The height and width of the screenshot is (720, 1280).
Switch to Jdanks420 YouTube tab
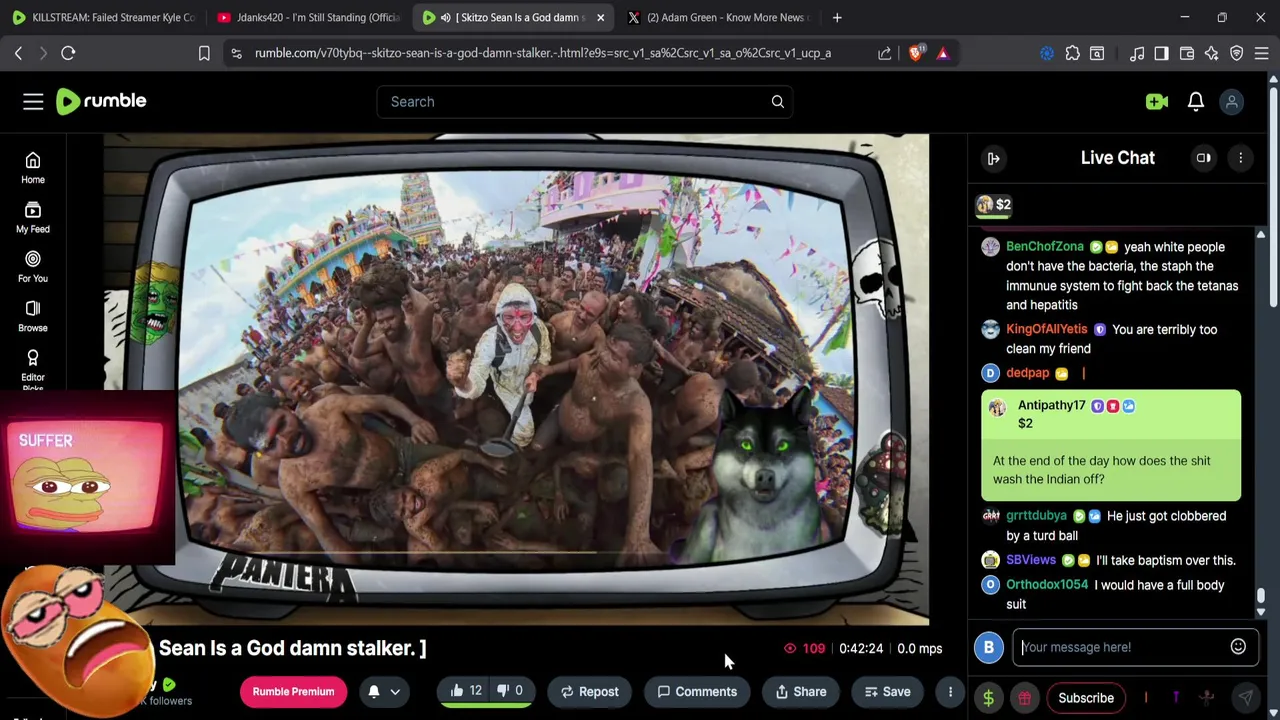point(308,17)
